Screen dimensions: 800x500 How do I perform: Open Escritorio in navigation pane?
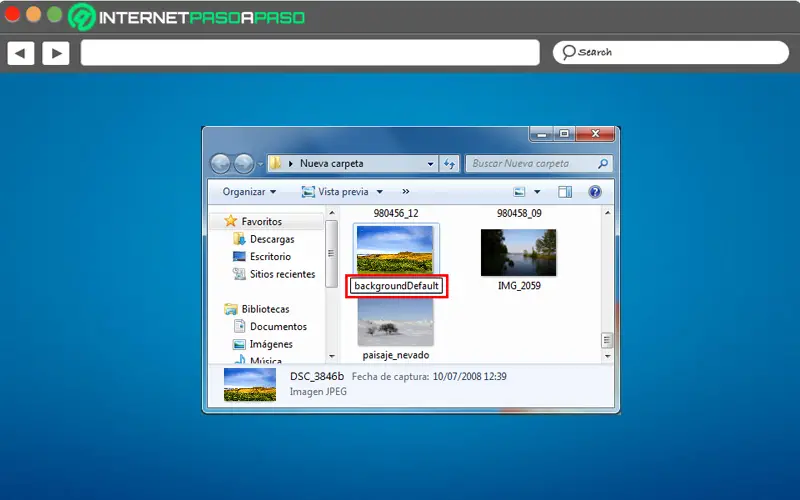(x=270, y=256)
